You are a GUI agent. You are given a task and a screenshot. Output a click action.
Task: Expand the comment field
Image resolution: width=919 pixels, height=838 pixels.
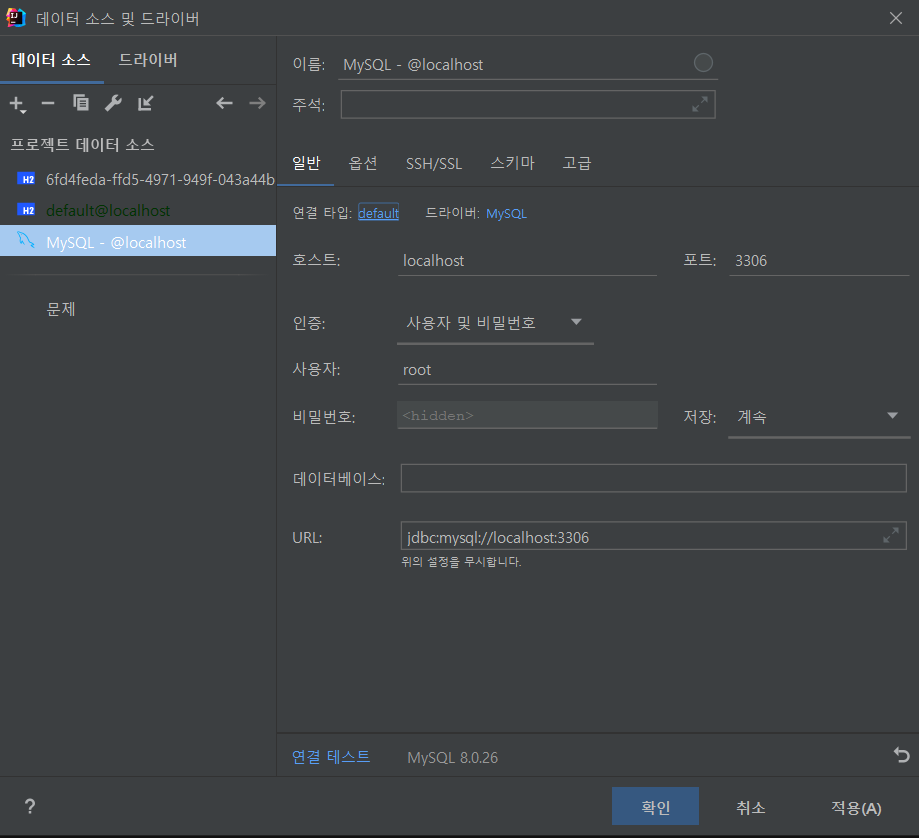pyautogui.click(x=700, y=104)
